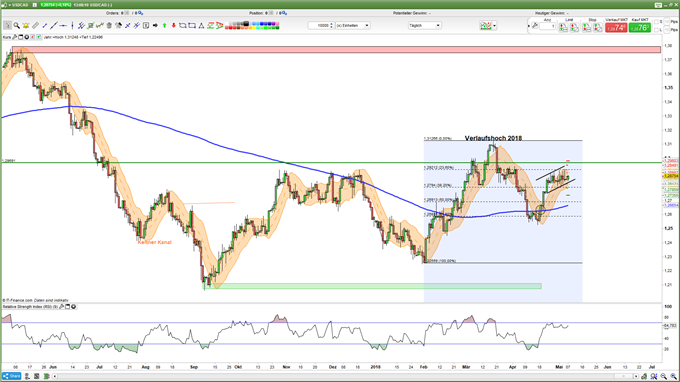Viewport: 680px width, 382px height.
Task: Select the parallel channel lines tool
Action: pyautogui.click(x=81, y=26)
